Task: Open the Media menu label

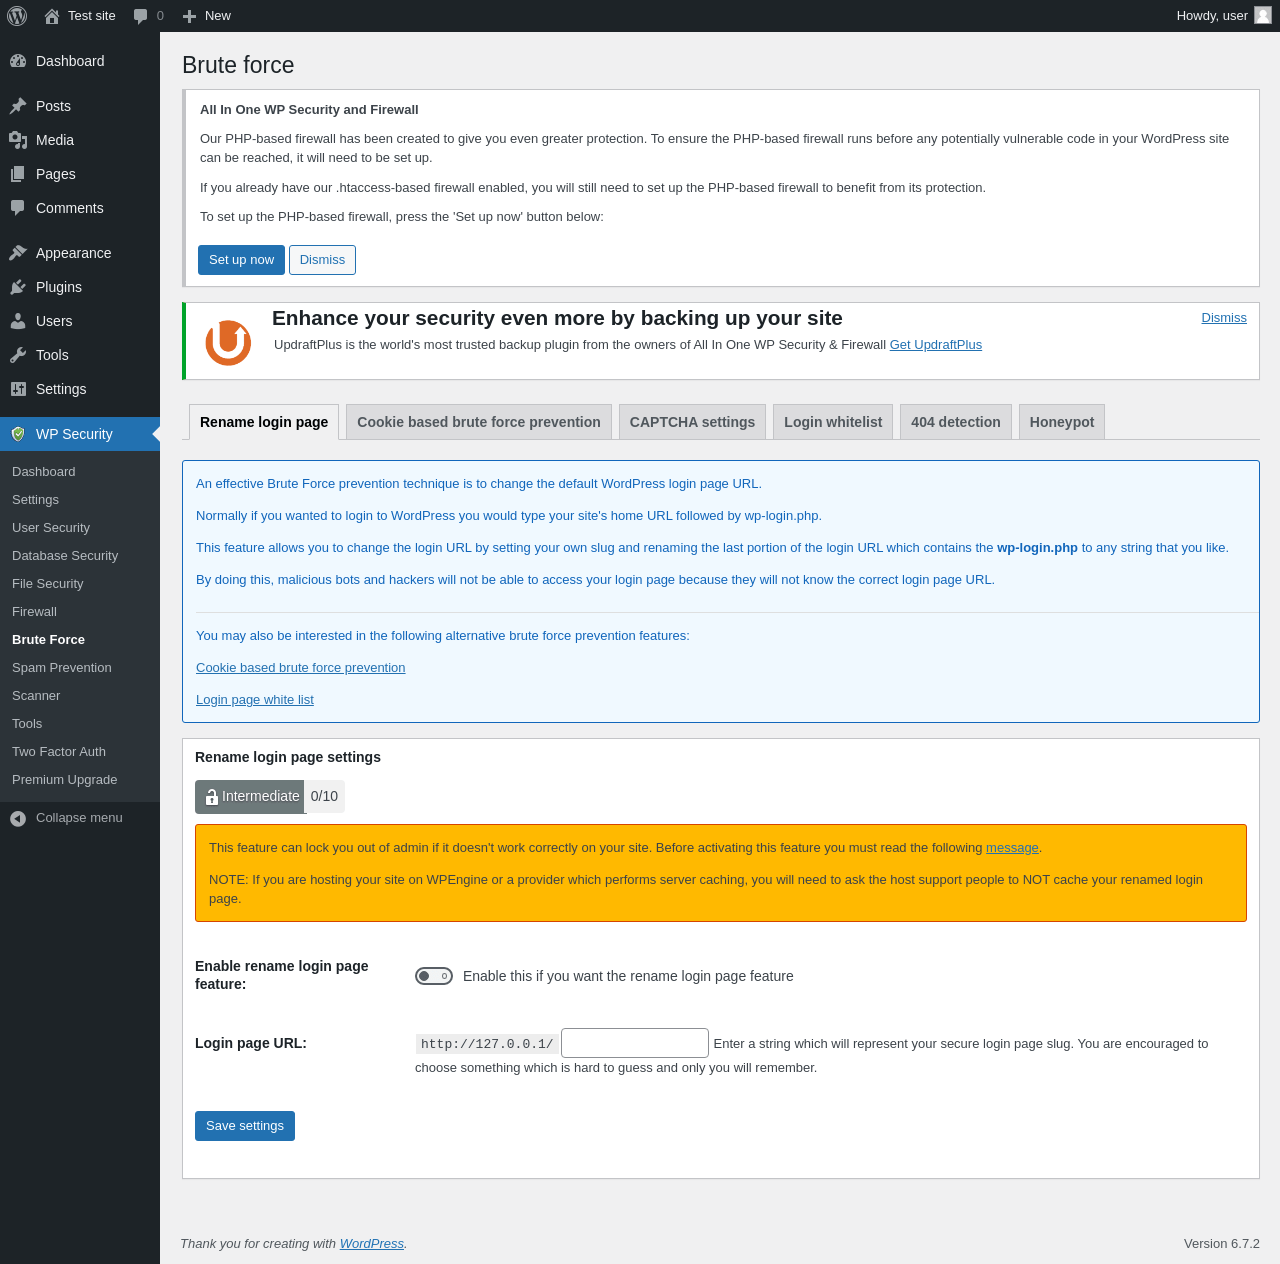Action: [x=55, y=140]
